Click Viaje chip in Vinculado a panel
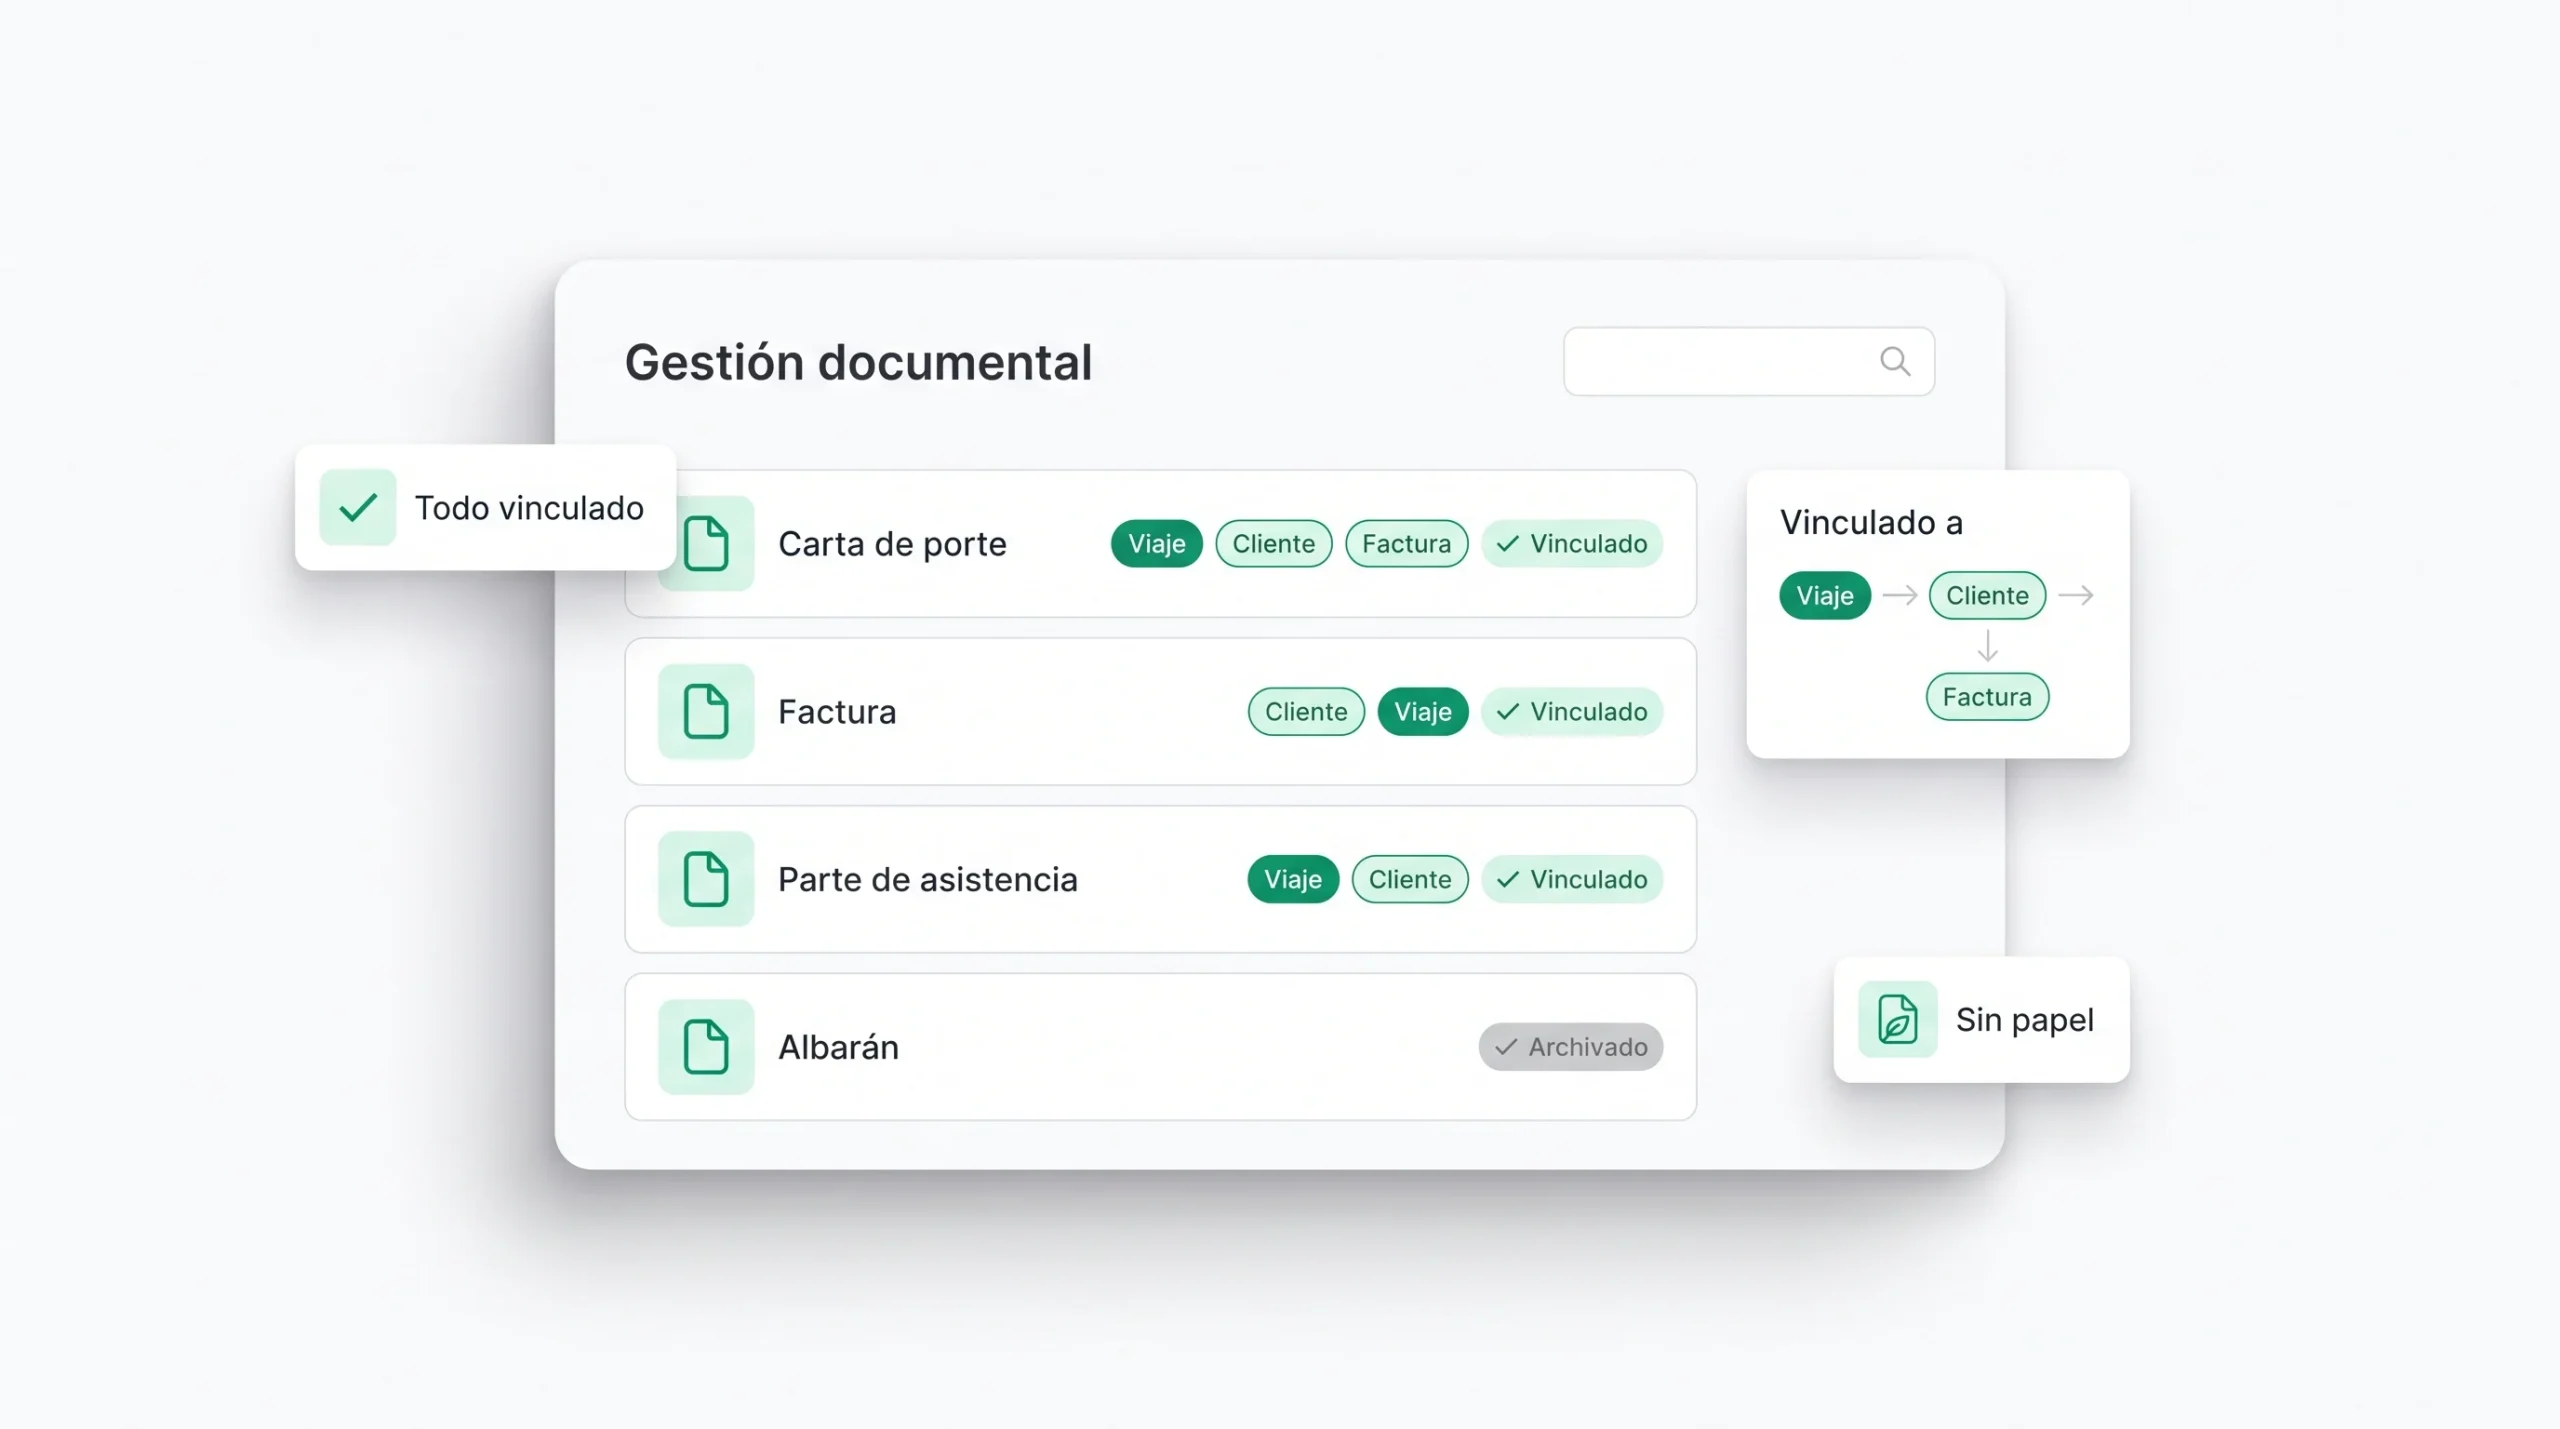Viewport: 2560px width, 1429px height. [1825, 595]
